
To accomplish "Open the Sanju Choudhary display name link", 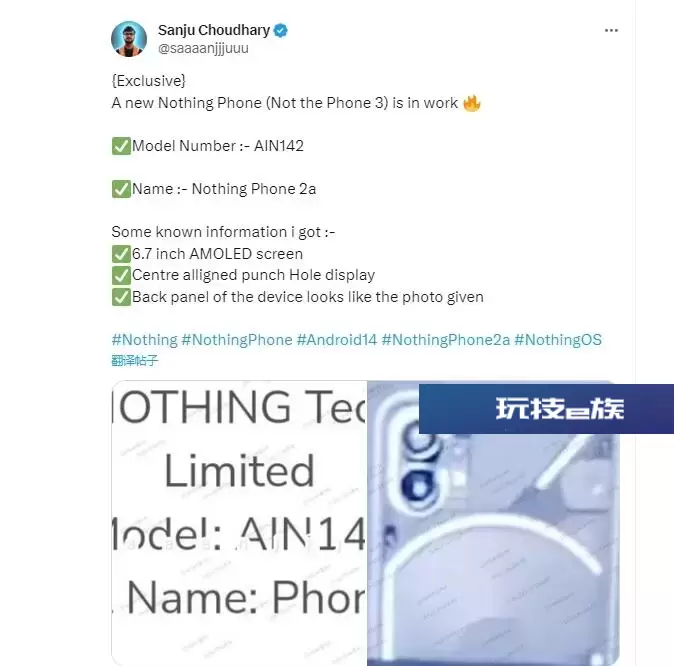I will coord(214,31).
